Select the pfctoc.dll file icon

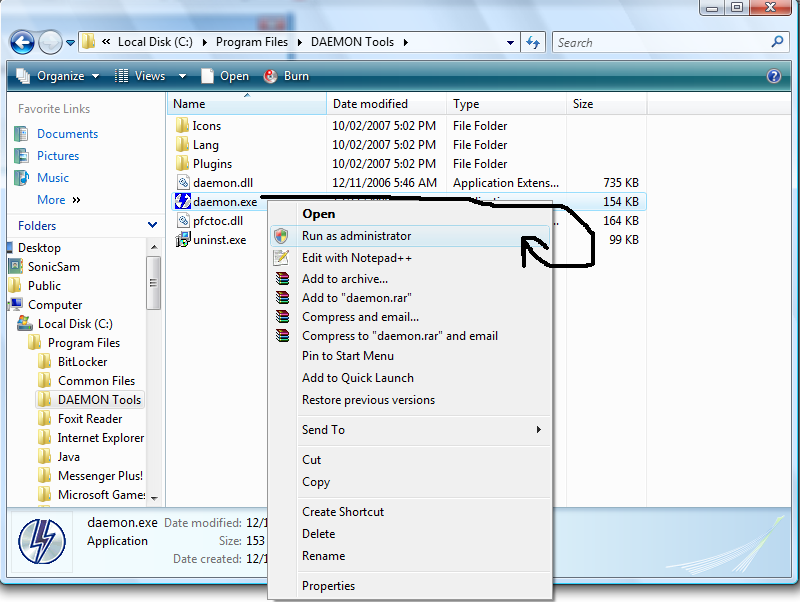click(x=183, y=220)
